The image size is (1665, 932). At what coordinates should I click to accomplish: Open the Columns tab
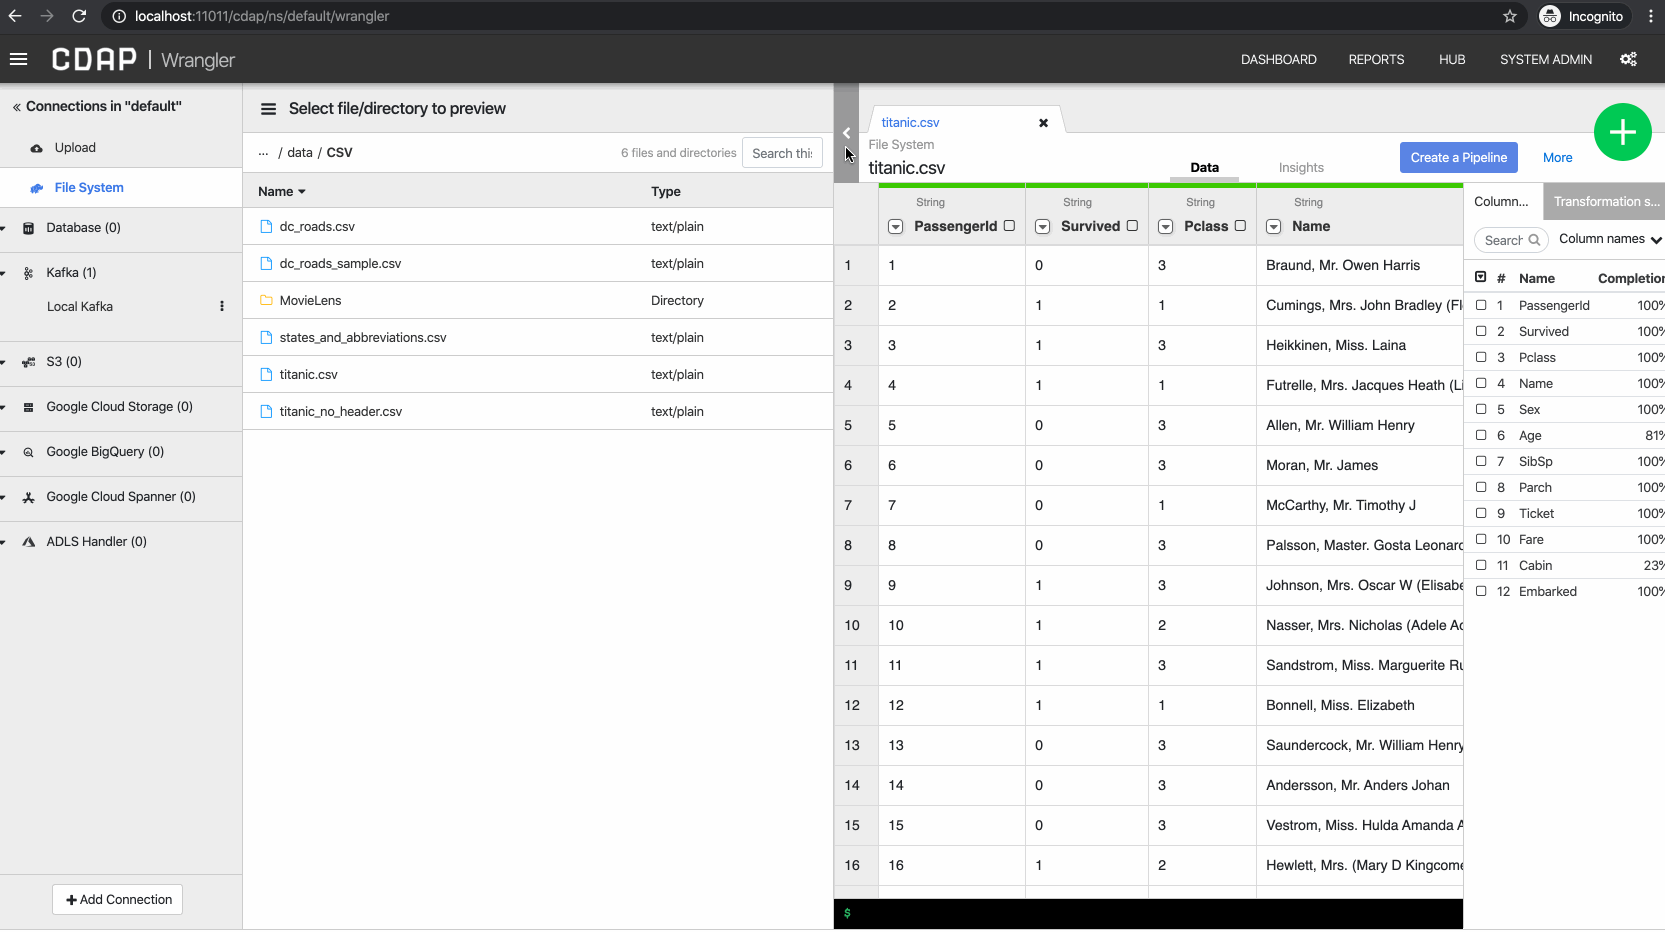click(x=1502, y=202)
